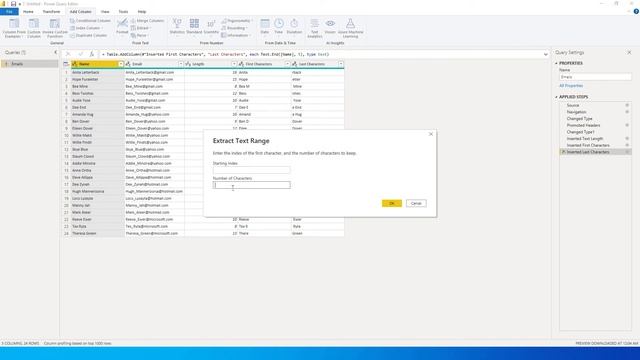640x360 pixels.
Task: Click the Save icon in title bar
Action: click(13, 4)
